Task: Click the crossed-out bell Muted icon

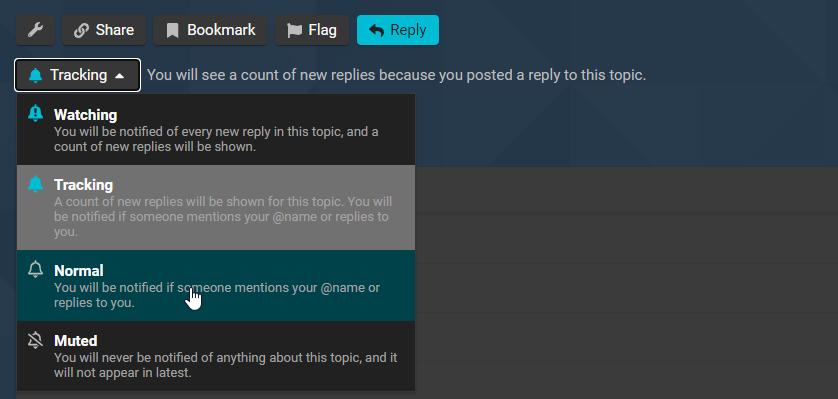Action: [x=35, y=340]
